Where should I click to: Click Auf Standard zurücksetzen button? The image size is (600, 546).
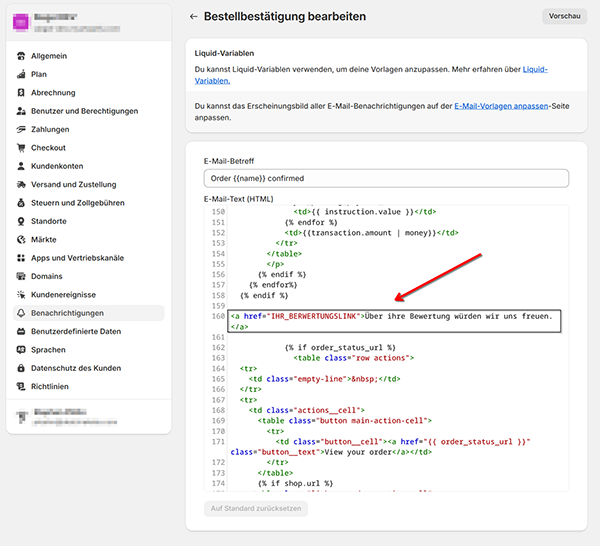pyautogui.click(x=255, y=508)
